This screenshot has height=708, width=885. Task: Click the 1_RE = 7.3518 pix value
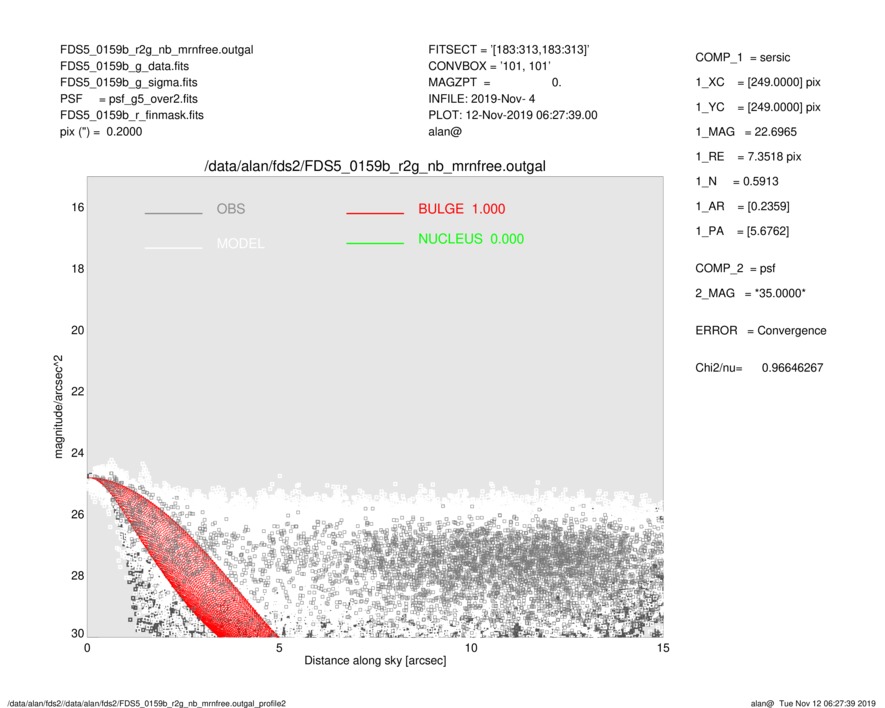tap(748, 157)
